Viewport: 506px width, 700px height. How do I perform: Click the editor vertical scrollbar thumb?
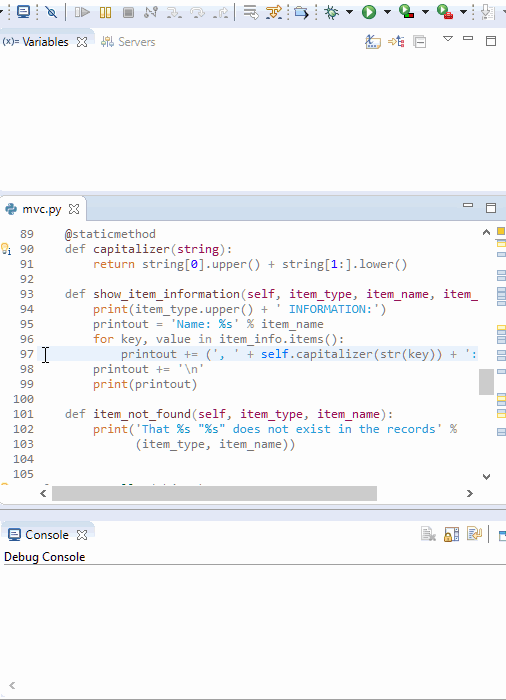tap(486, 382)
